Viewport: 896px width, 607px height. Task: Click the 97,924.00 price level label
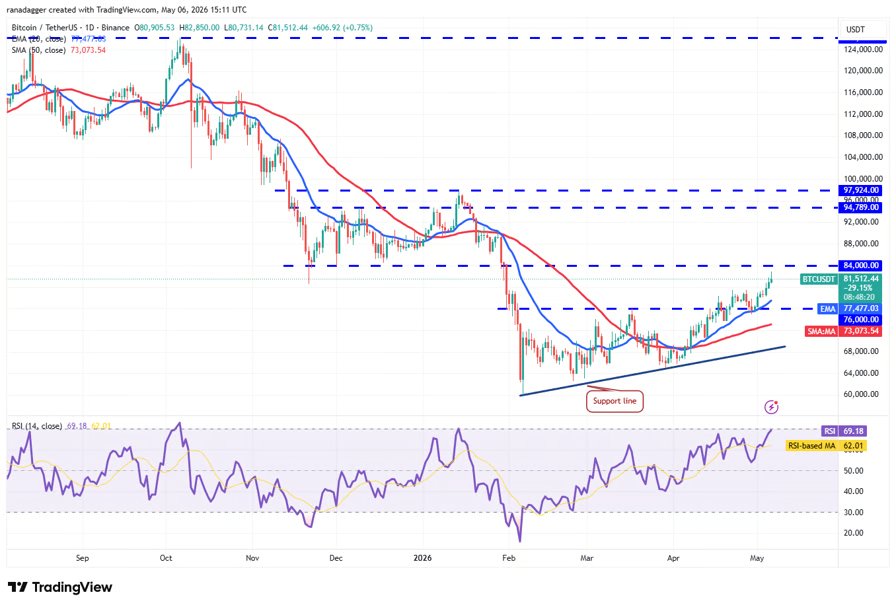(x=861, y=190)
